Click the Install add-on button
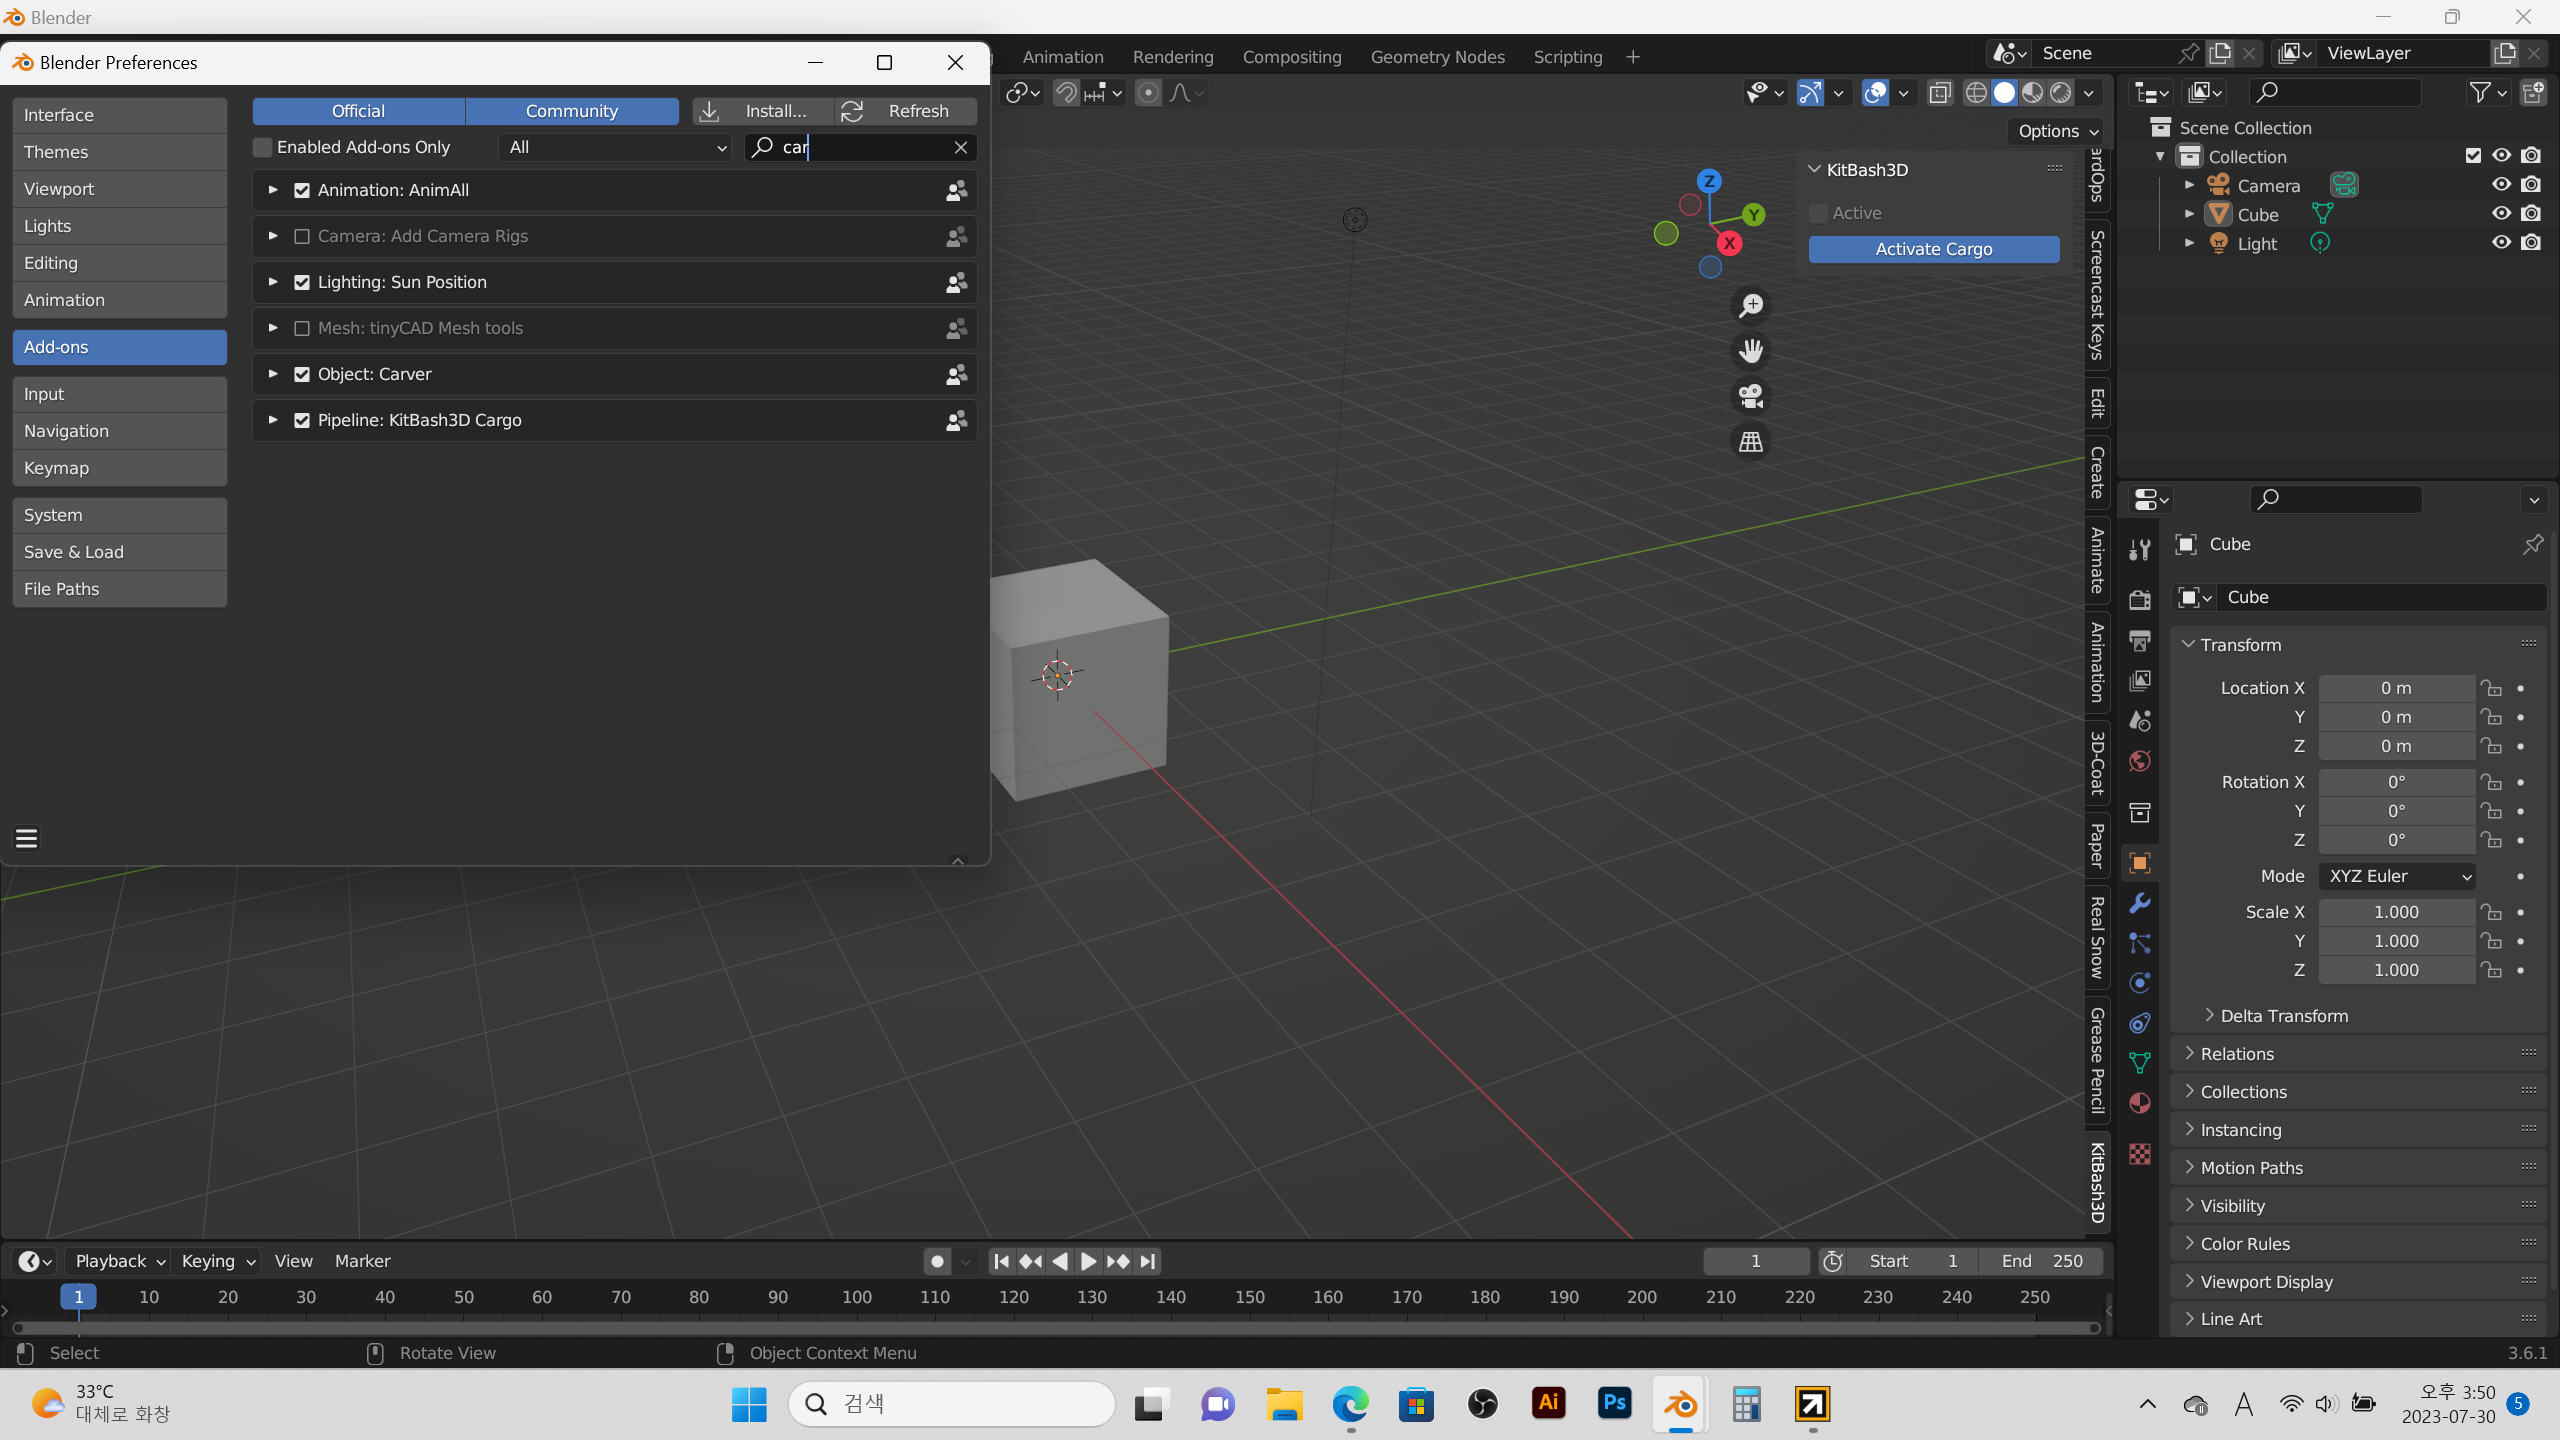Screen dimensions: 2560x1440 click(762, 111)
